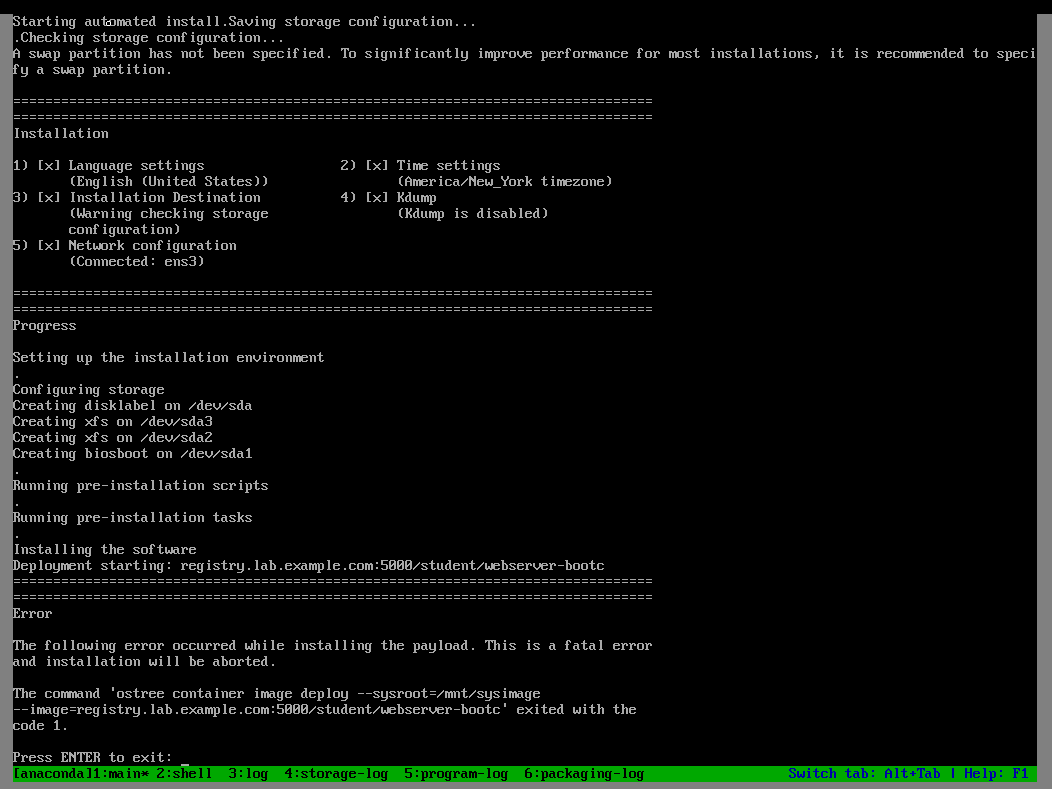Click the '(Connected: ens3)' status
1052x789 pixels.
(136, 262)
